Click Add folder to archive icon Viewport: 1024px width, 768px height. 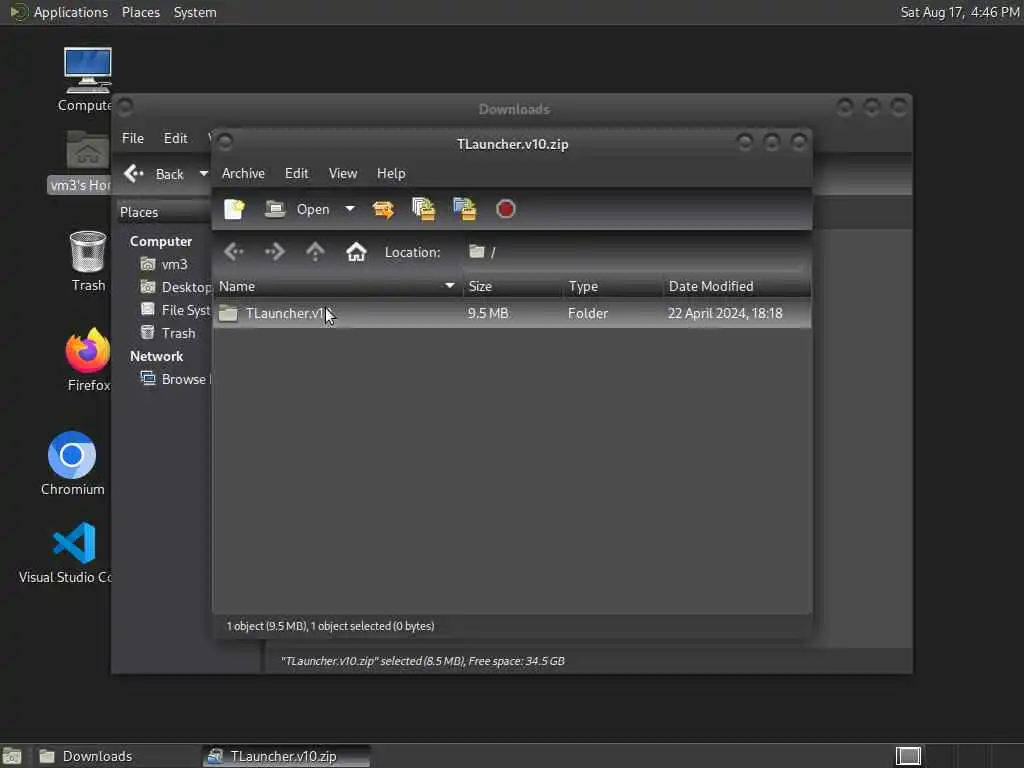[465, 209]
